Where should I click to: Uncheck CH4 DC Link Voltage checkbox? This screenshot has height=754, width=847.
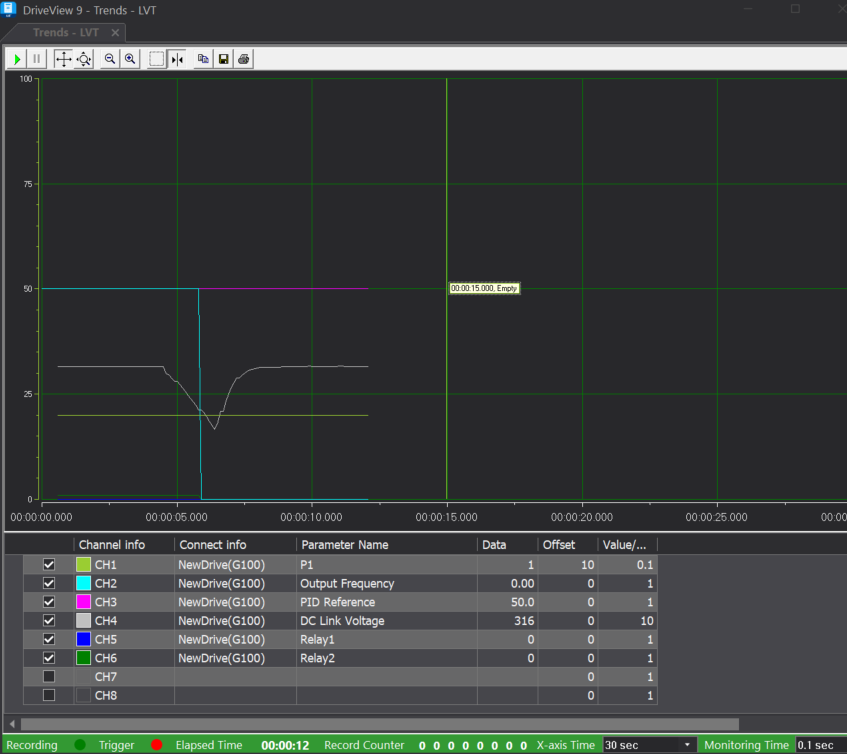tap(49, 621)
